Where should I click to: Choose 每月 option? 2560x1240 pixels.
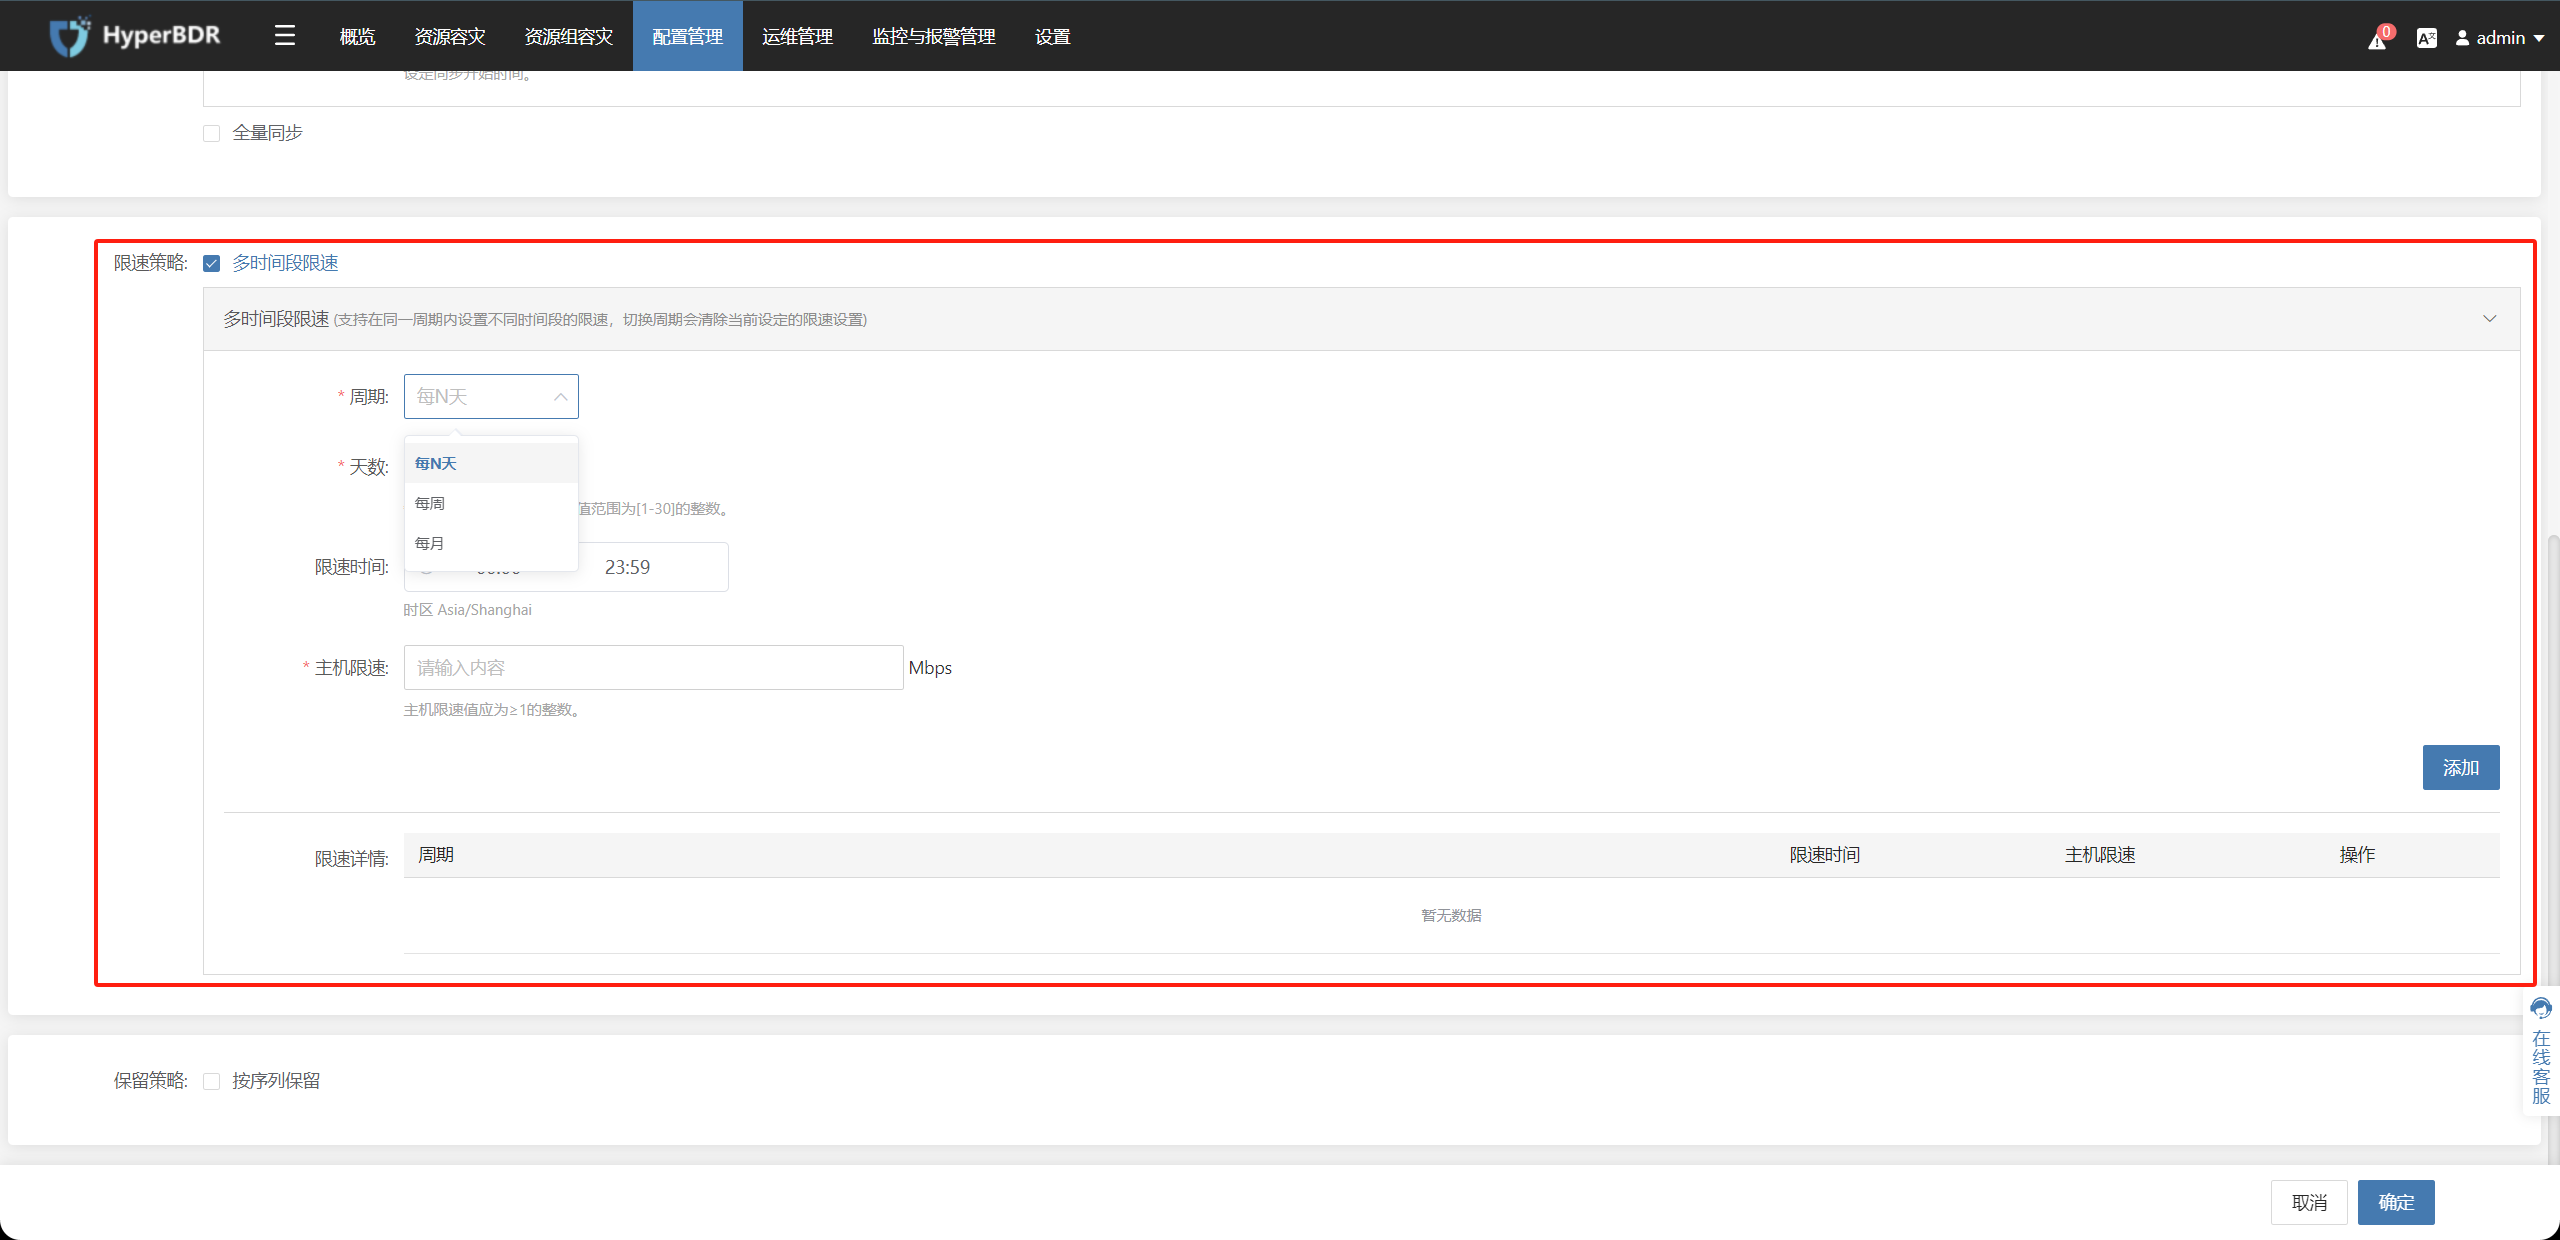(491, 543)
